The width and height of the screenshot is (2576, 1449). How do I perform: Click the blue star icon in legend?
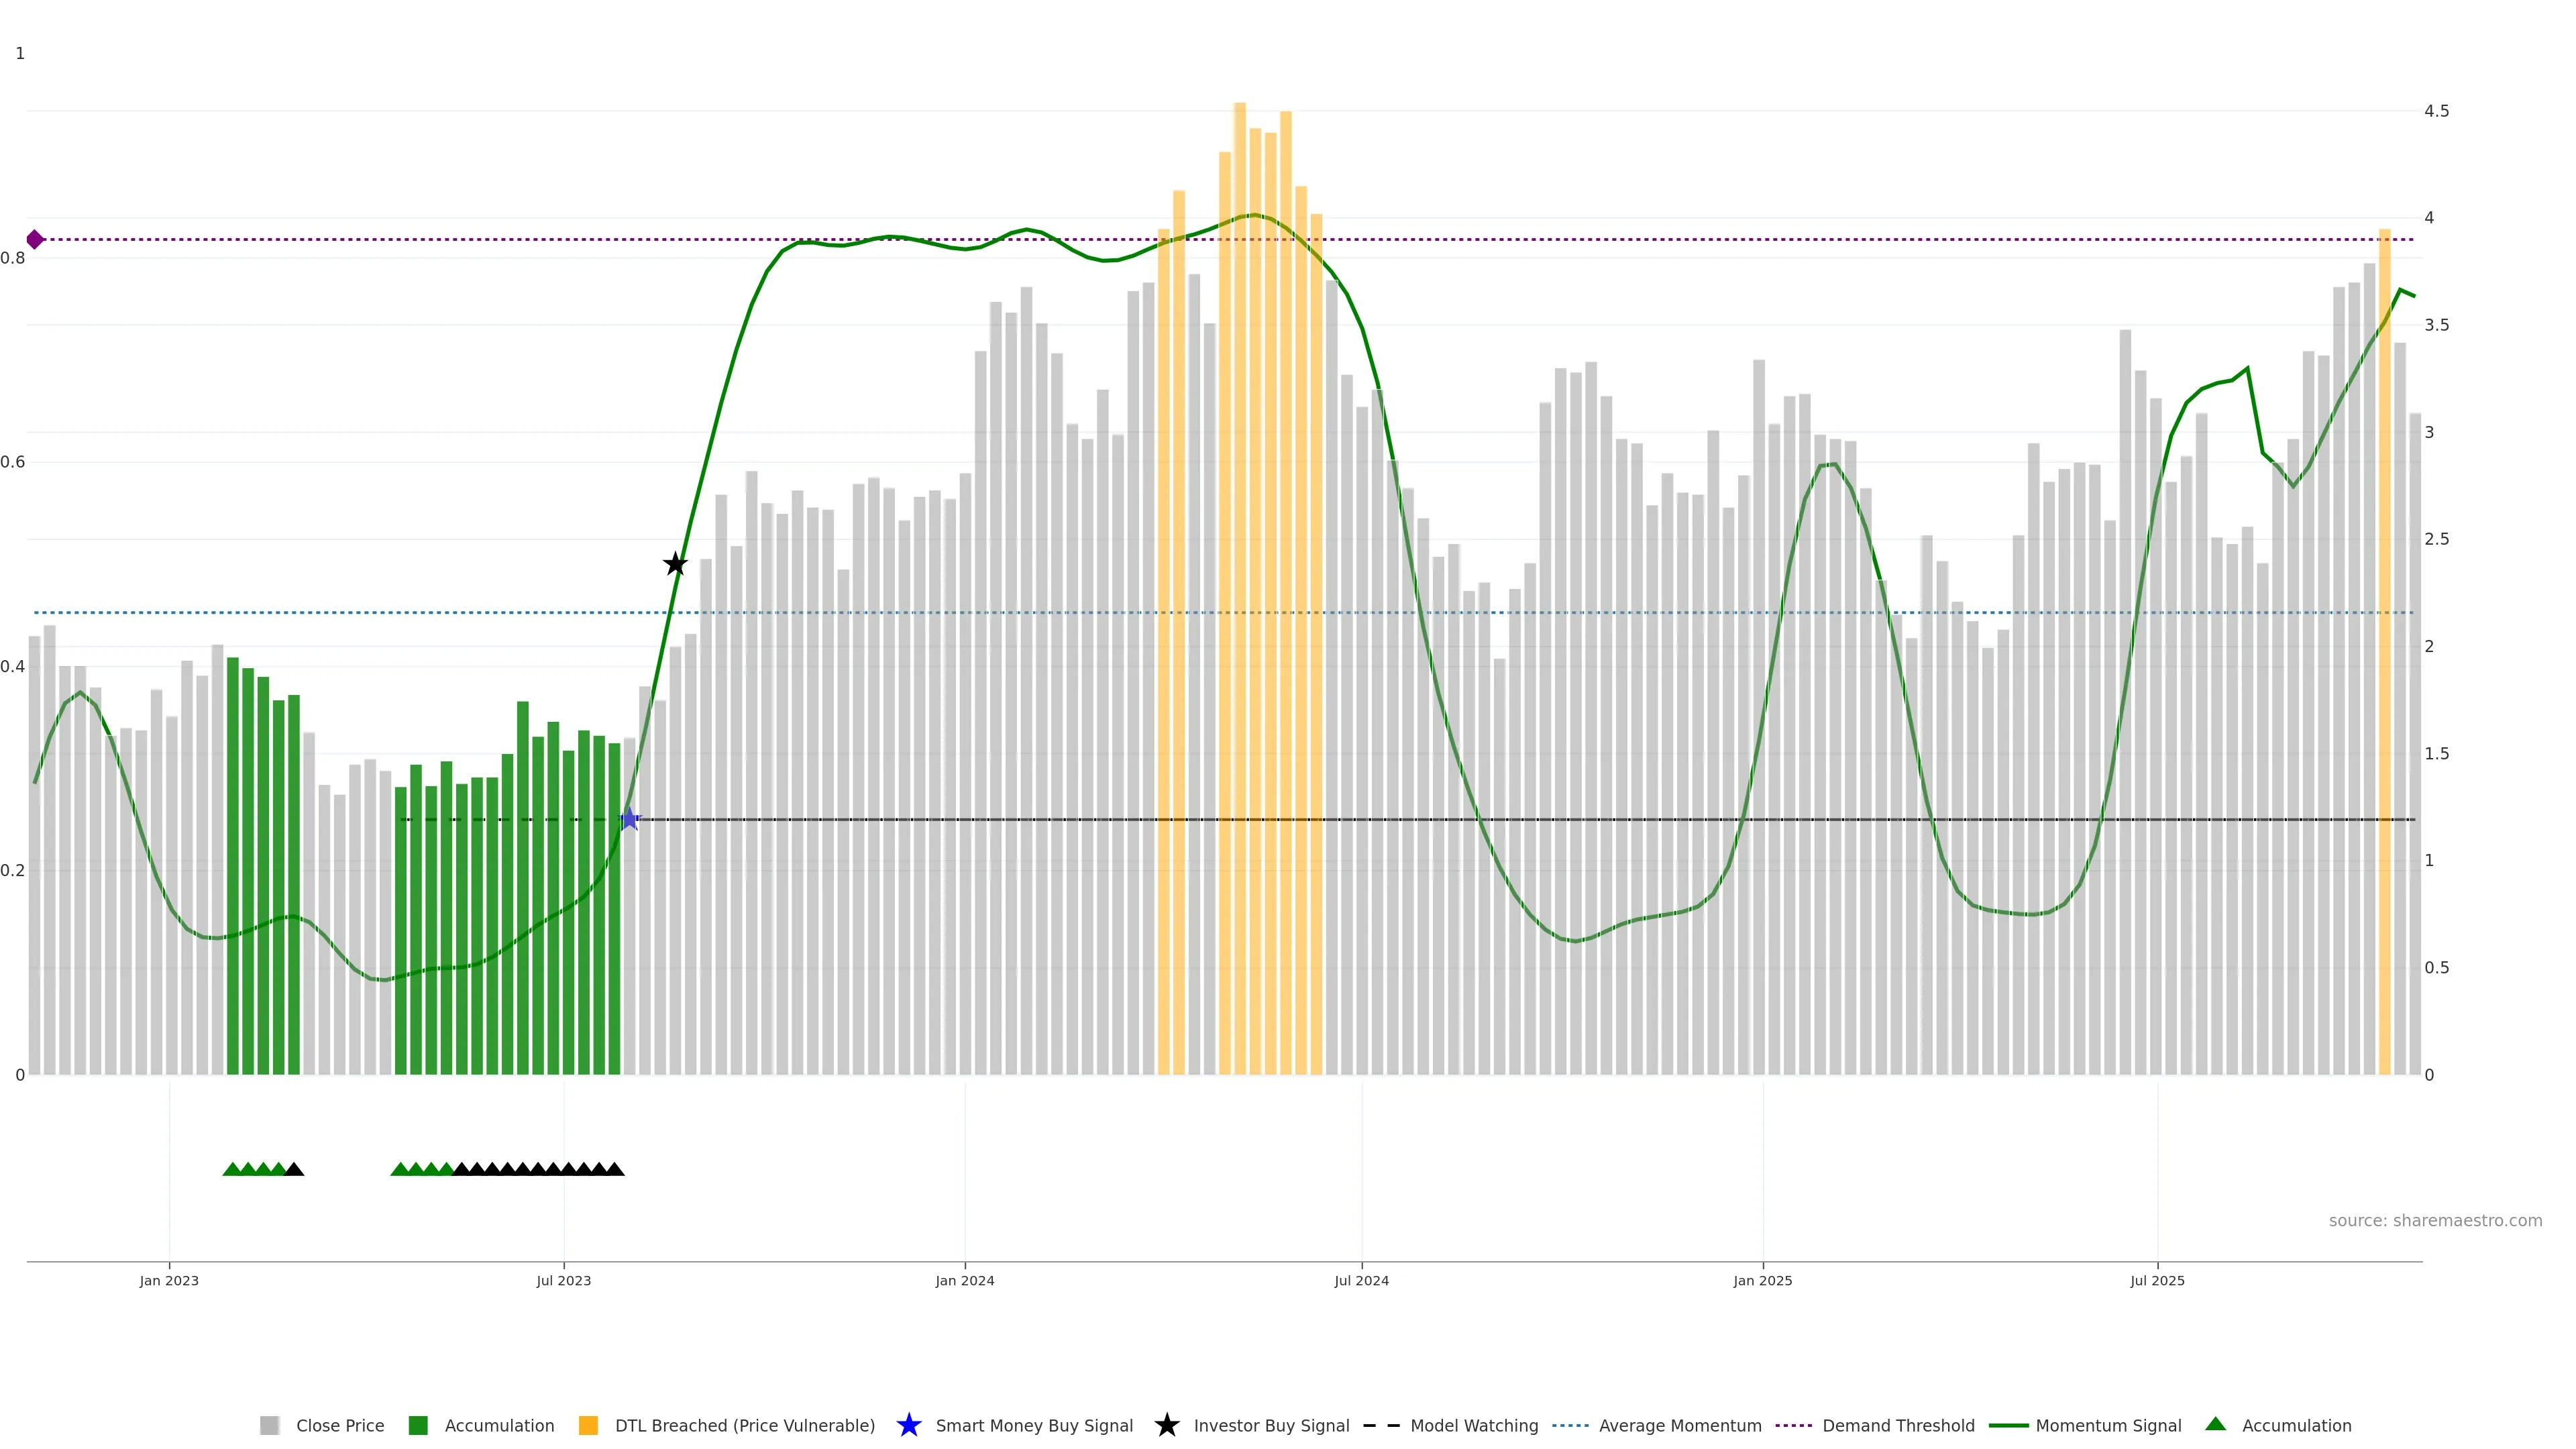(x=908, y=1426)
